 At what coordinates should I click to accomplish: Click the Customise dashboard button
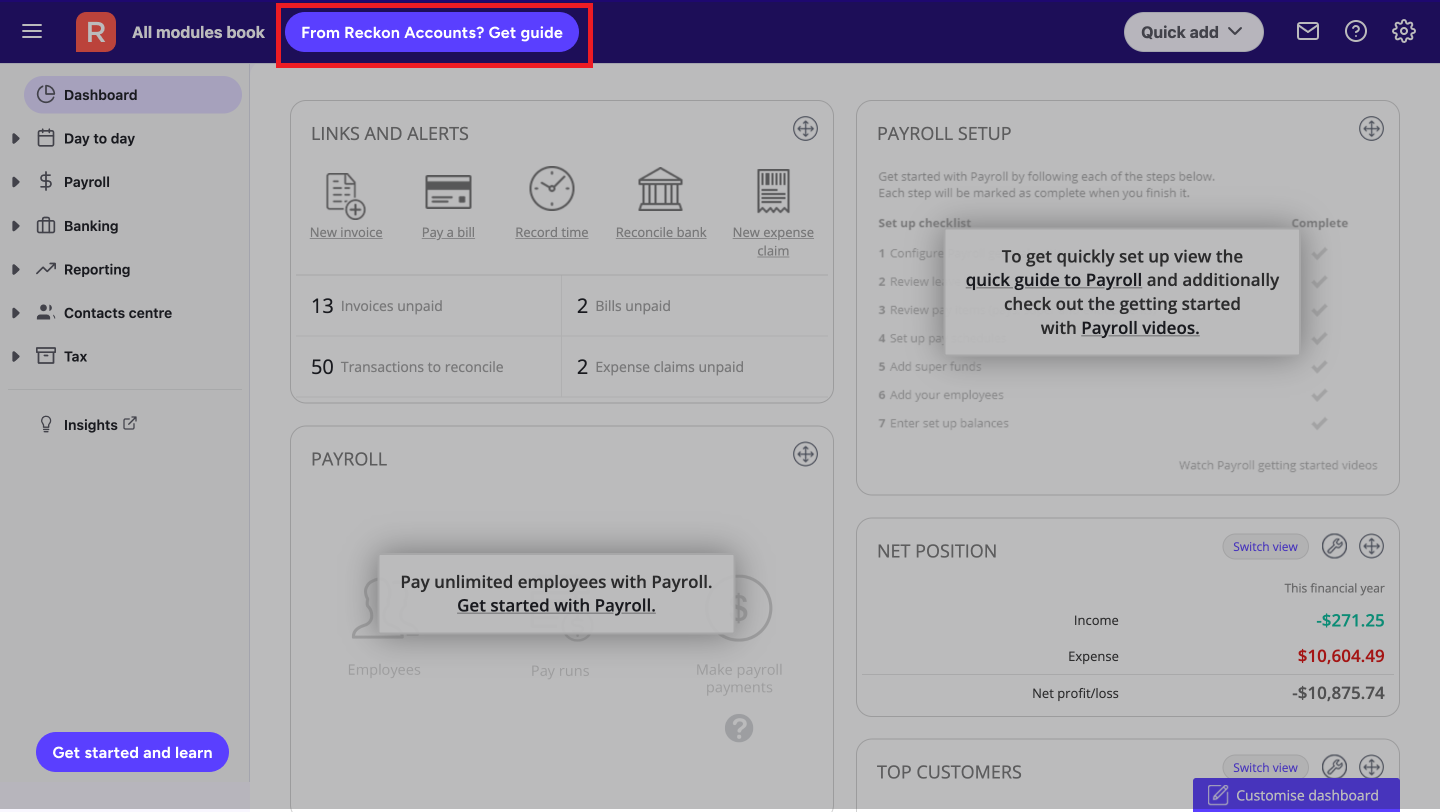[x=1296, y=795]
